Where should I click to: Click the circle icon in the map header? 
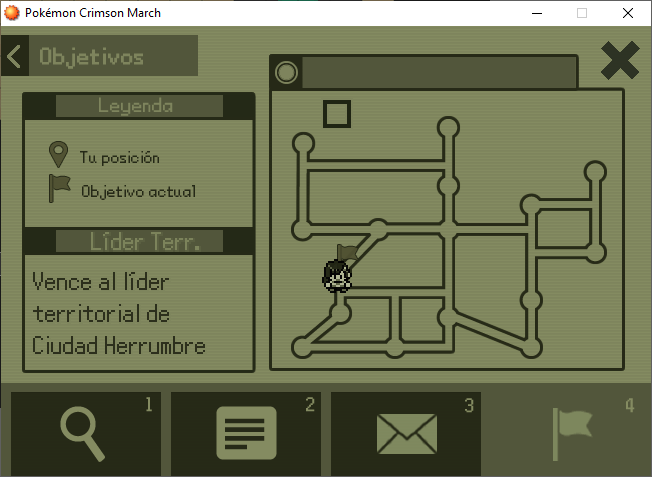(287, 72)
